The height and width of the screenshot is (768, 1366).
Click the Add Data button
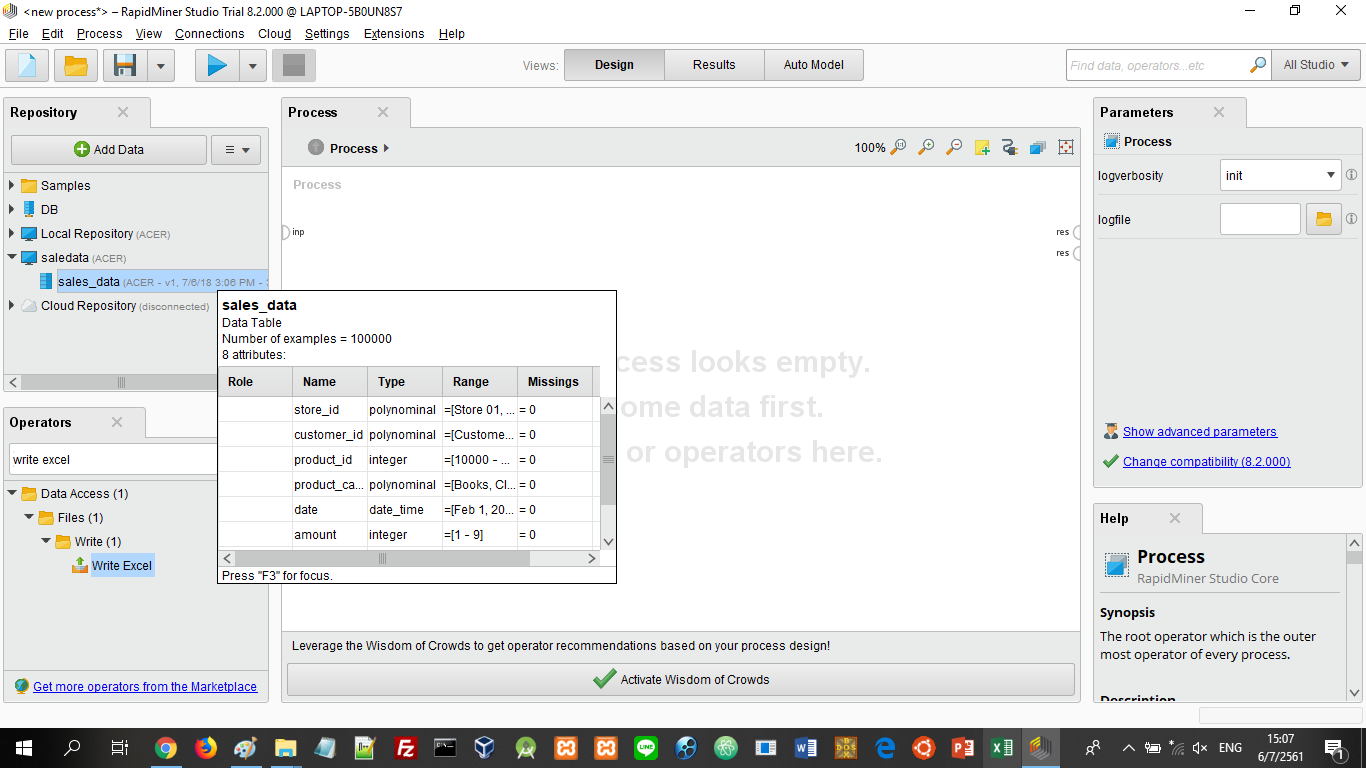tap(109, 150)
